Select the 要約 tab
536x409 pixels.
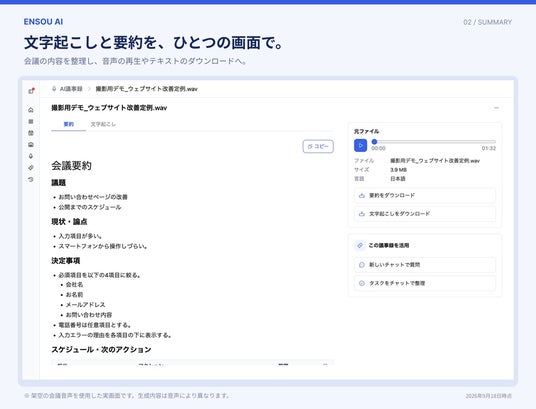click(x=69, y=124)
